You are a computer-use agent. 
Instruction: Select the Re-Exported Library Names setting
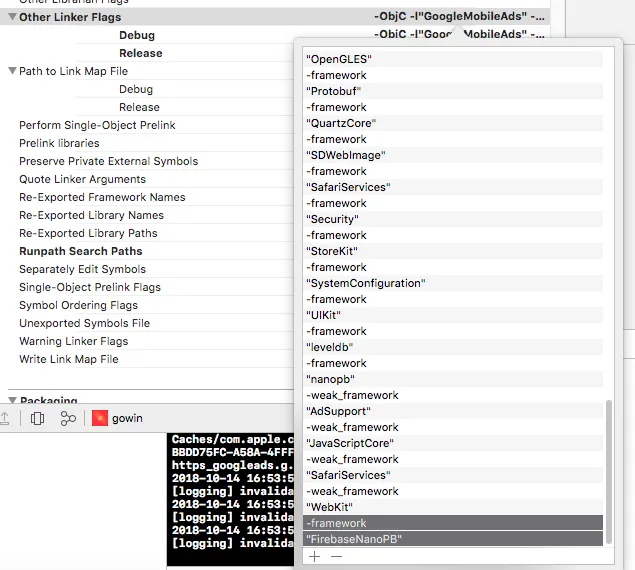tap(92, 215)
